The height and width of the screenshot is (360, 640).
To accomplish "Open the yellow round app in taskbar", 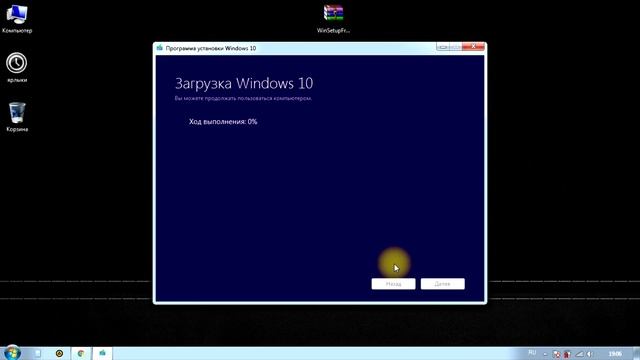I will [x=59, y=353].
